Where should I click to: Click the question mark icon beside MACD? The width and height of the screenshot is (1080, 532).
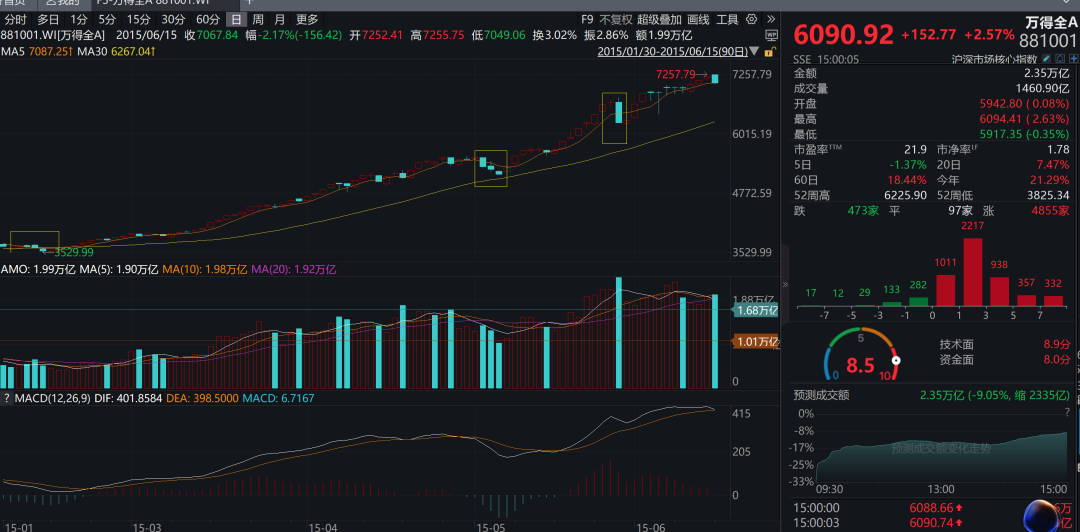coord(5,399)
